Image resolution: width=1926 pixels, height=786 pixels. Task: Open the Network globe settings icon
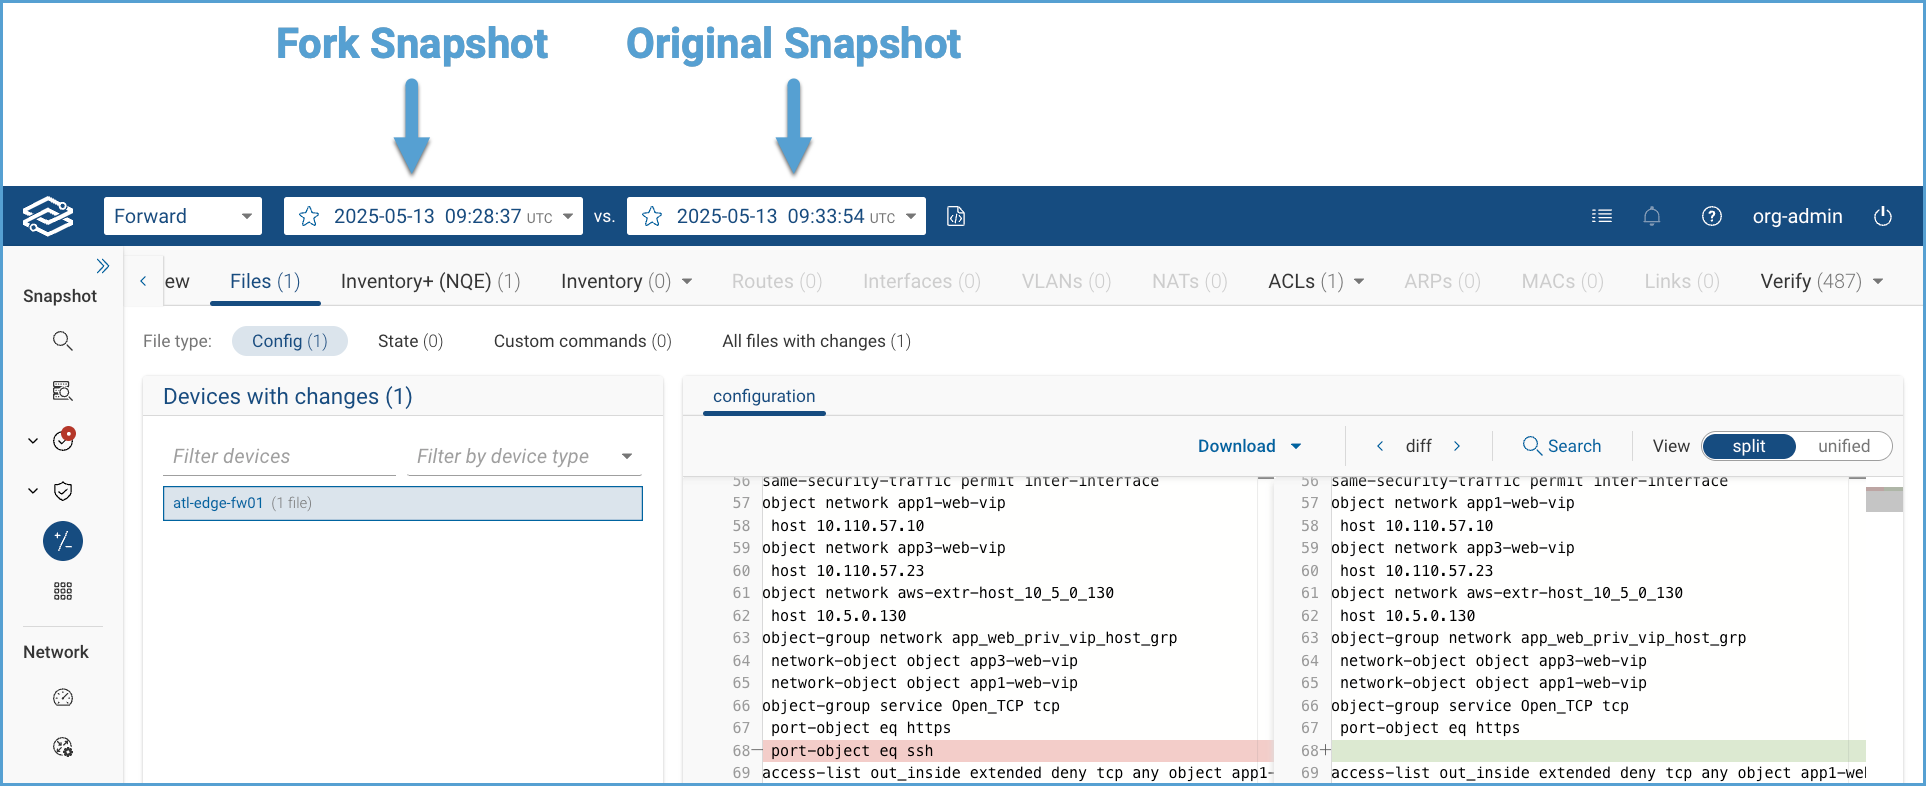pyautogui.click(x=63, y=747)
